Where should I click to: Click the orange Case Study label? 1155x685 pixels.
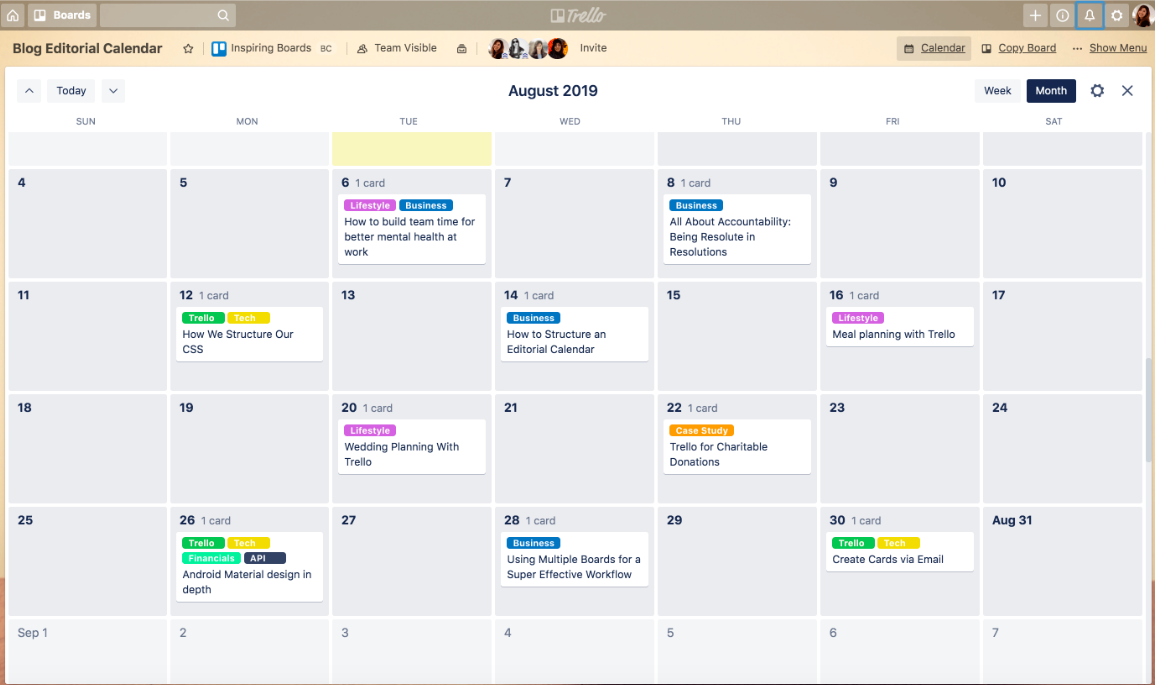click(701, 431)
